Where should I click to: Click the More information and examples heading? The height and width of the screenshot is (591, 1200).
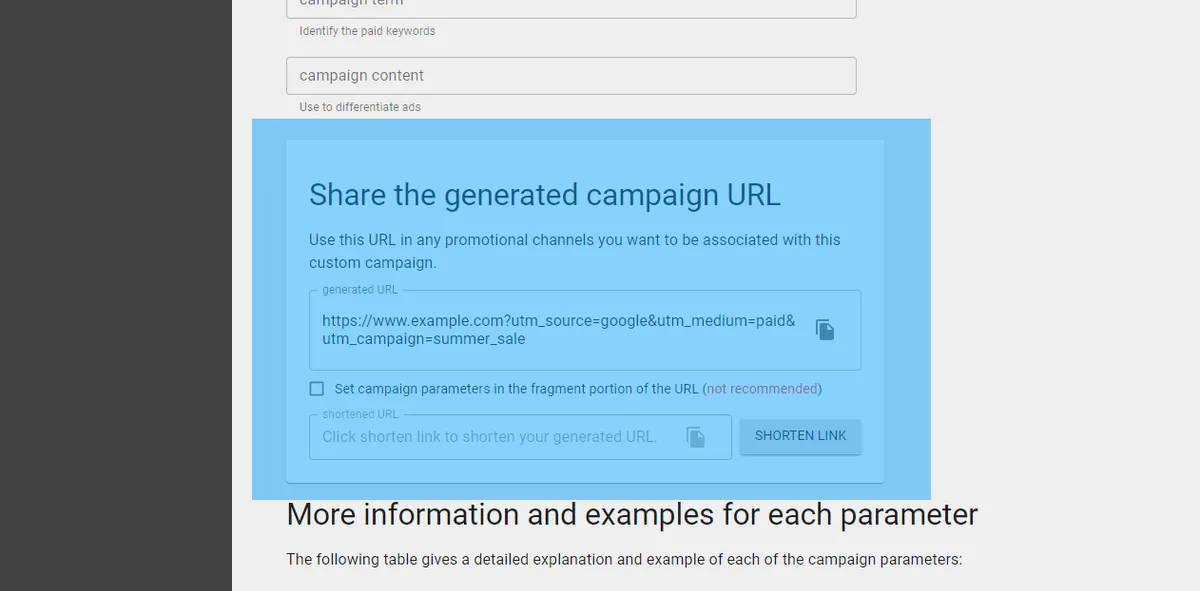click(632, 514)
